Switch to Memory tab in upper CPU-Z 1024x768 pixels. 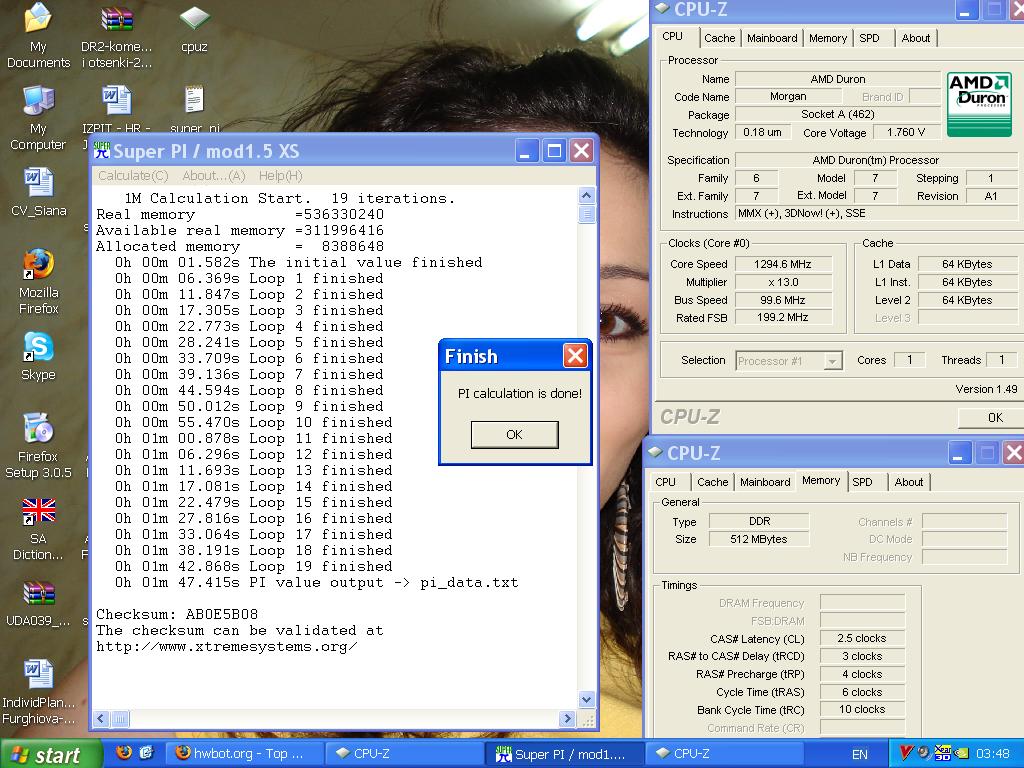[x=827, y=38]
